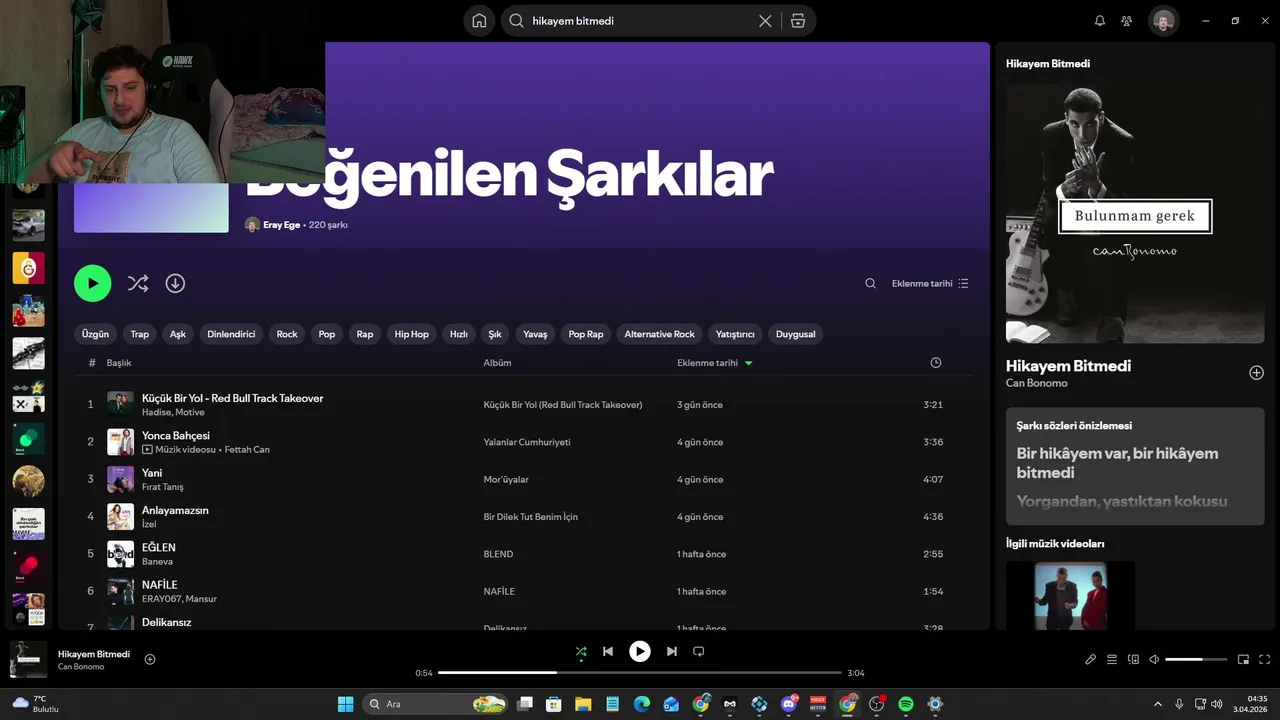Sort by the Başlık column header
Viewport: 1280px width, 720px height.
[x=119, y=363]
